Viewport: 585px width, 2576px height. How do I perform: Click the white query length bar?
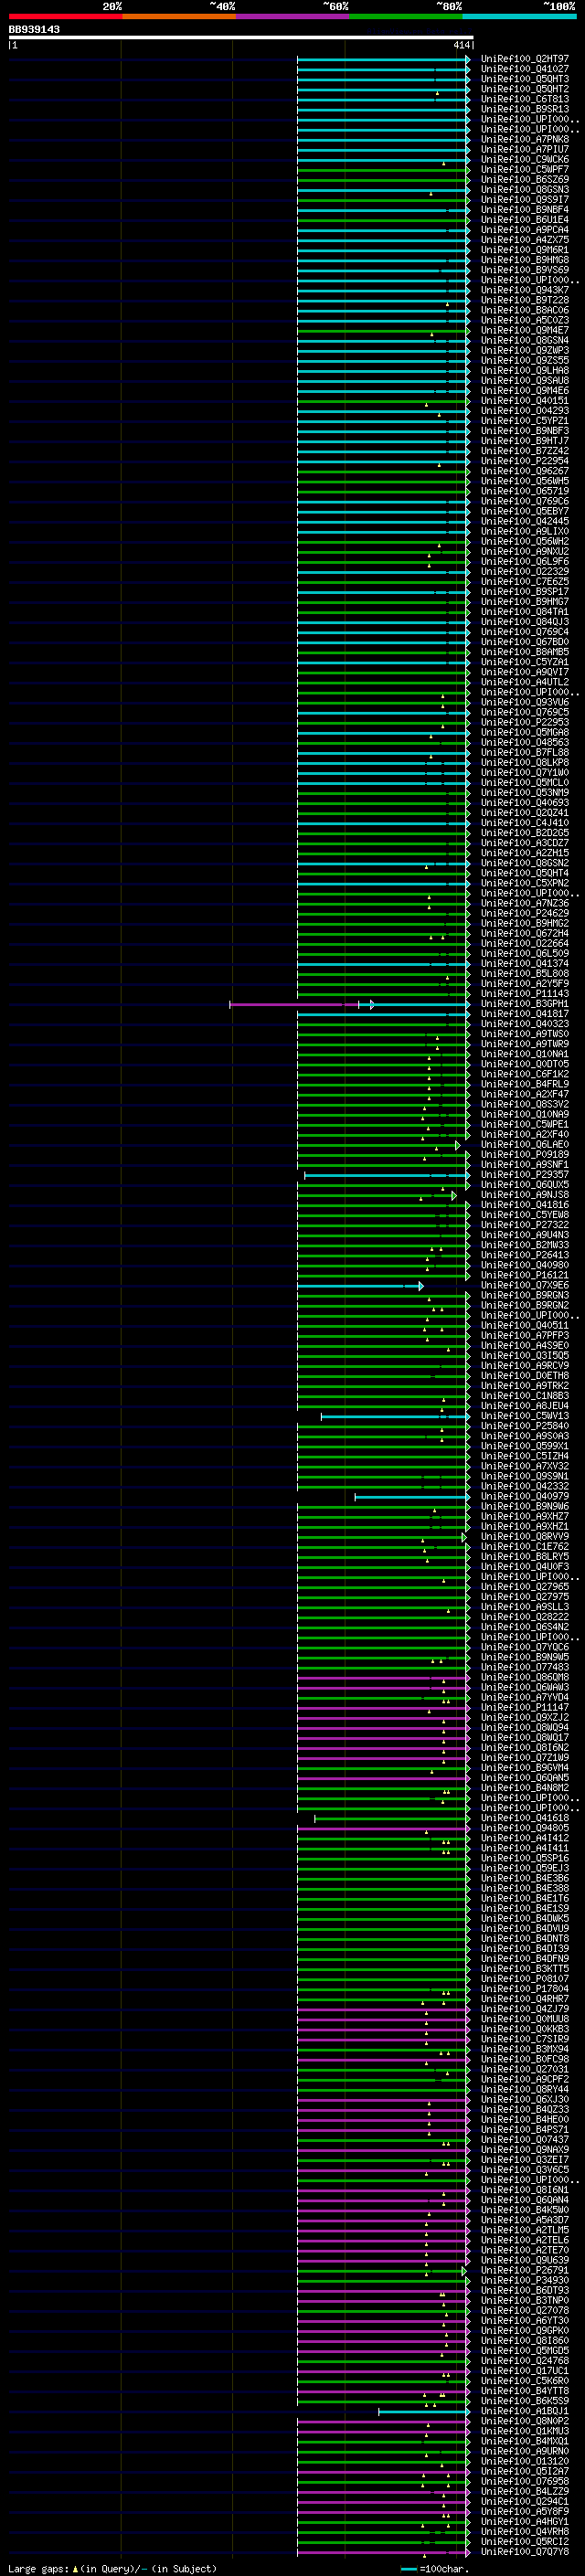pos(241,37)
